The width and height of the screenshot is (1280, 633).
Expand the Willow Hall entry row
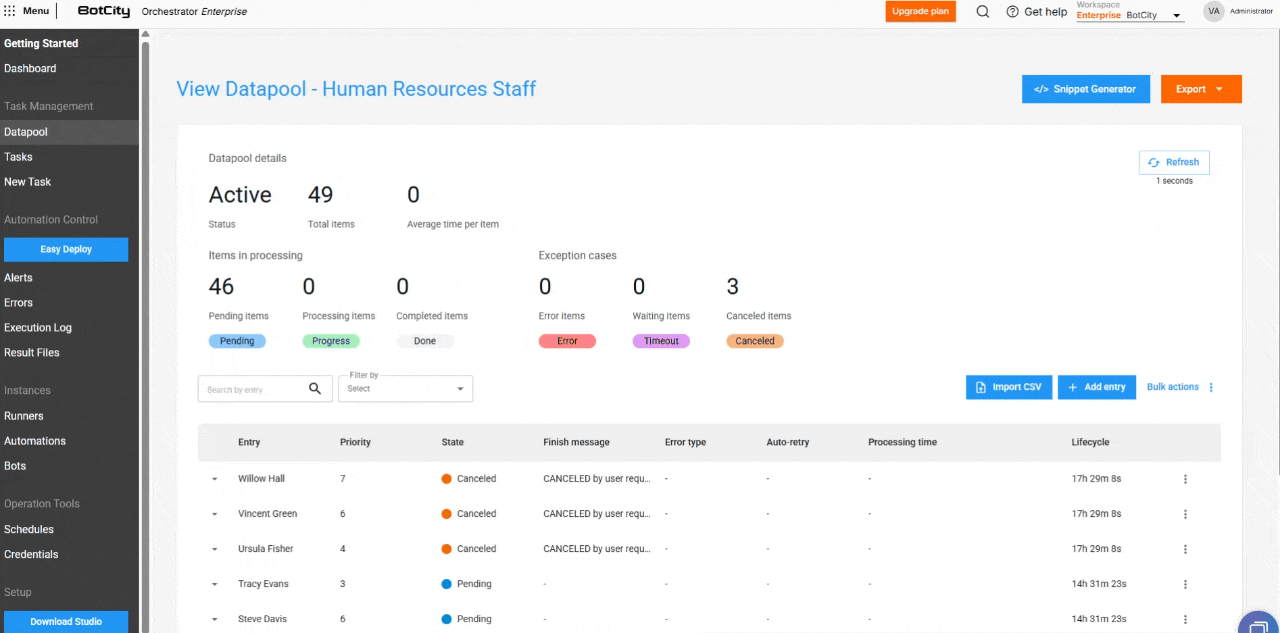[214, 479]
